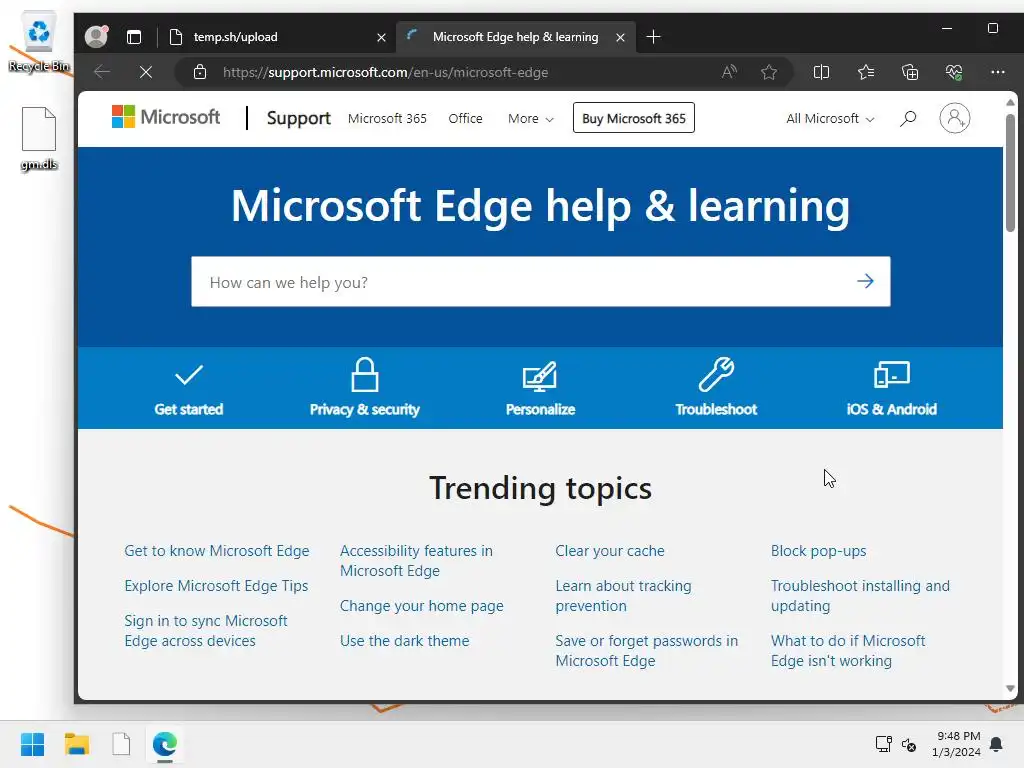
Task: Open iOS & Android devices category
Action: click(x=891, y=389)
